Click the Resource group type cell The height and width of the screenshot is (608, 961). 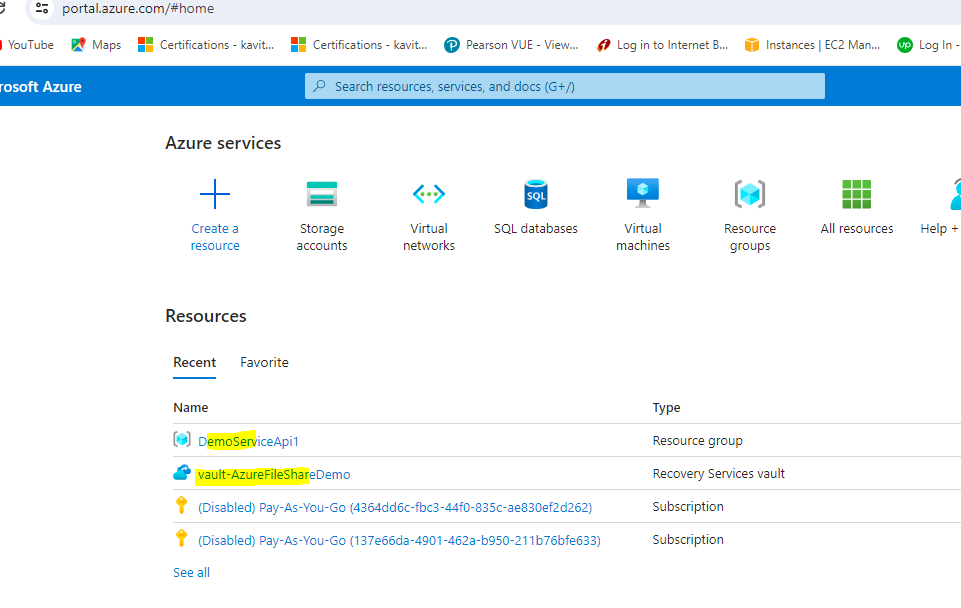coord(697,441)
